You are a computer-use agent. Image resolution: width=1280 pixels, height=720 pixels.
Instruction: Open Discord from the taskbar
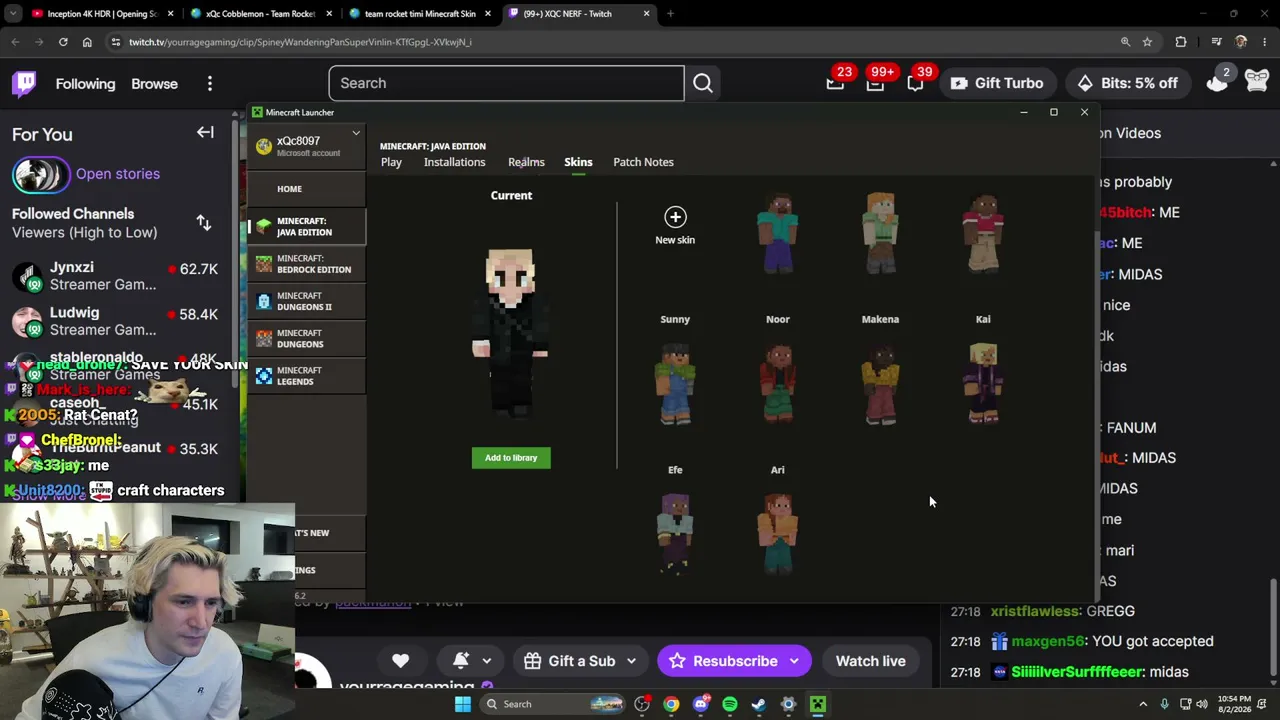700,704
